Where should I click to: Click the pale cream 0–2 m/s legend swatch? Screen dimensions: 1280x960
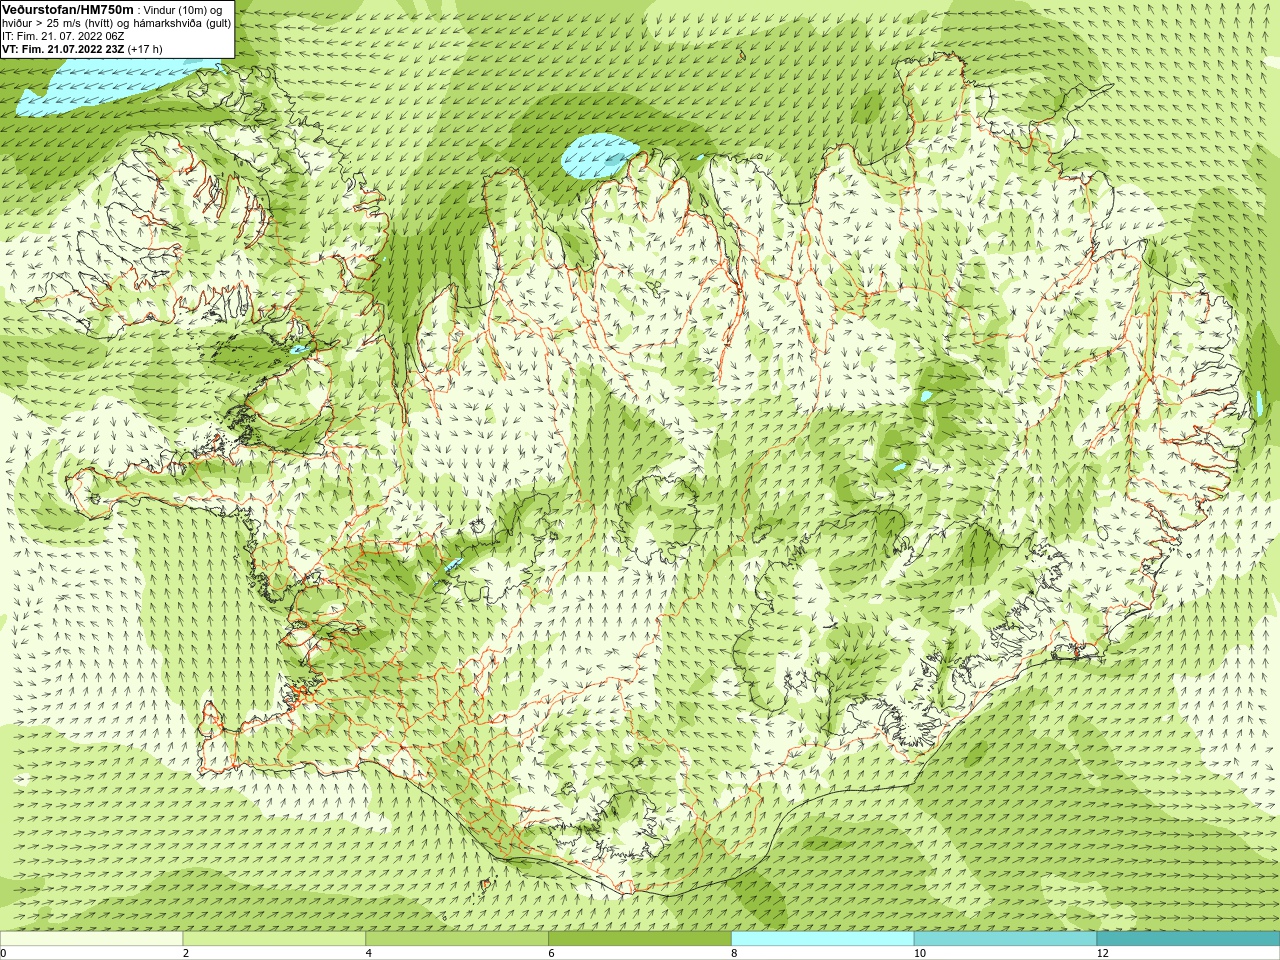coord(92,939)
